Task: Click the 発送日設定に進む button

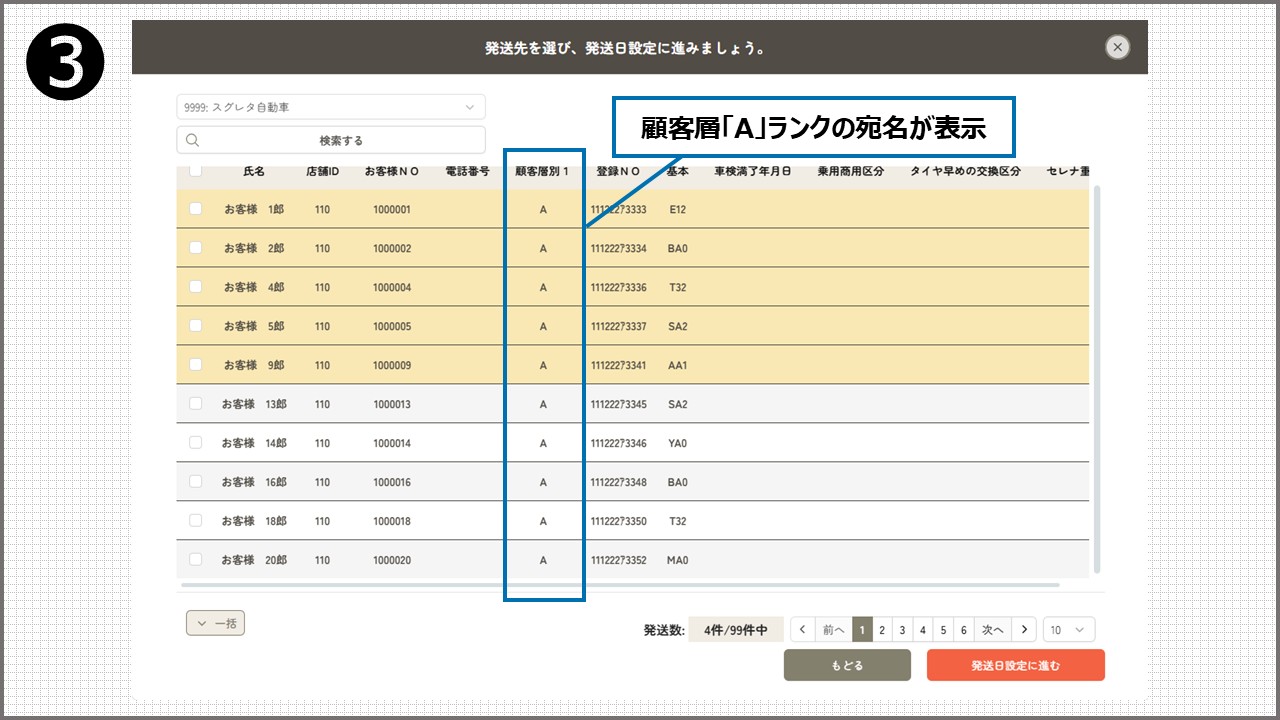Action: [x=1016, y=665]
